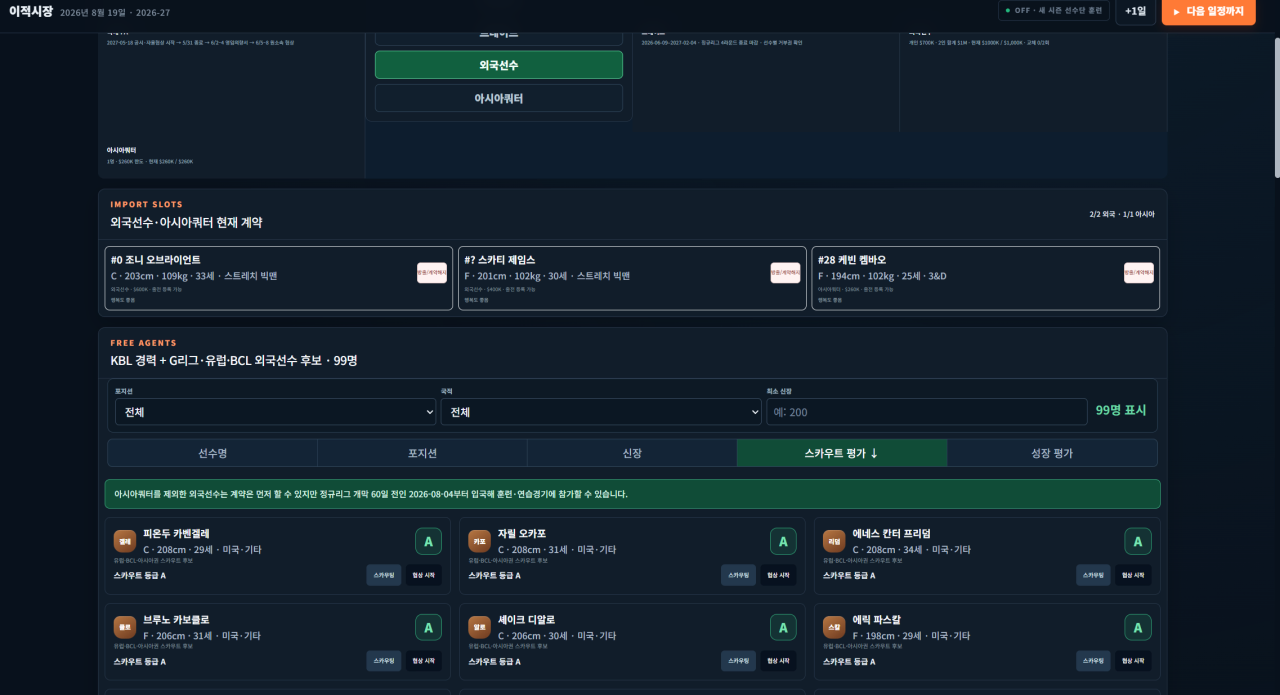Viewport: 1280px width, 695px height.
Task: Sort the list by 선수명
Action: pos(212,453)
